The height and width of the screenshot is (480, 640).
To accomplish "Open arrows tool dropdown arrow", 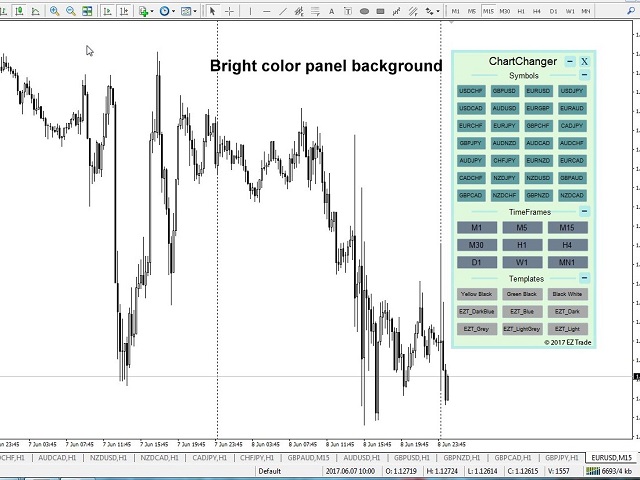I will 438,11.
